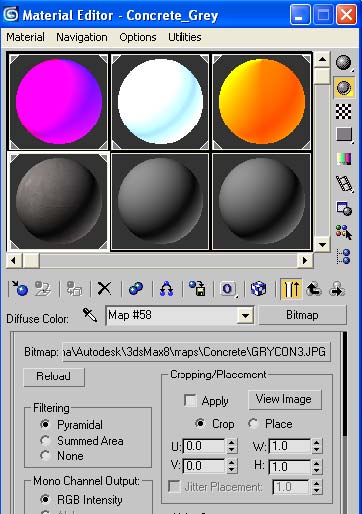The image size is (362, 514).
Task: Click the H crop value field
Action: (x=290, y=466)
